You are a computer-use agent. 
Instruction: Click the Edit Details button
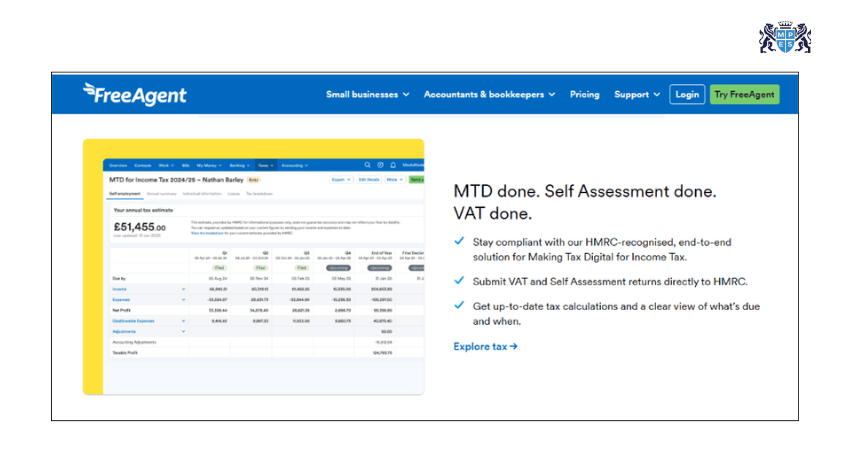(369, 179)
